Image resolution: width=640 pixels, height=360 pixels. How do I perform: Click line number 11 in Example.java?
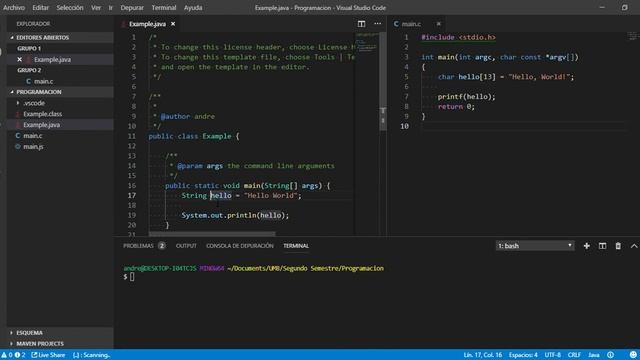tap(131, 136)
